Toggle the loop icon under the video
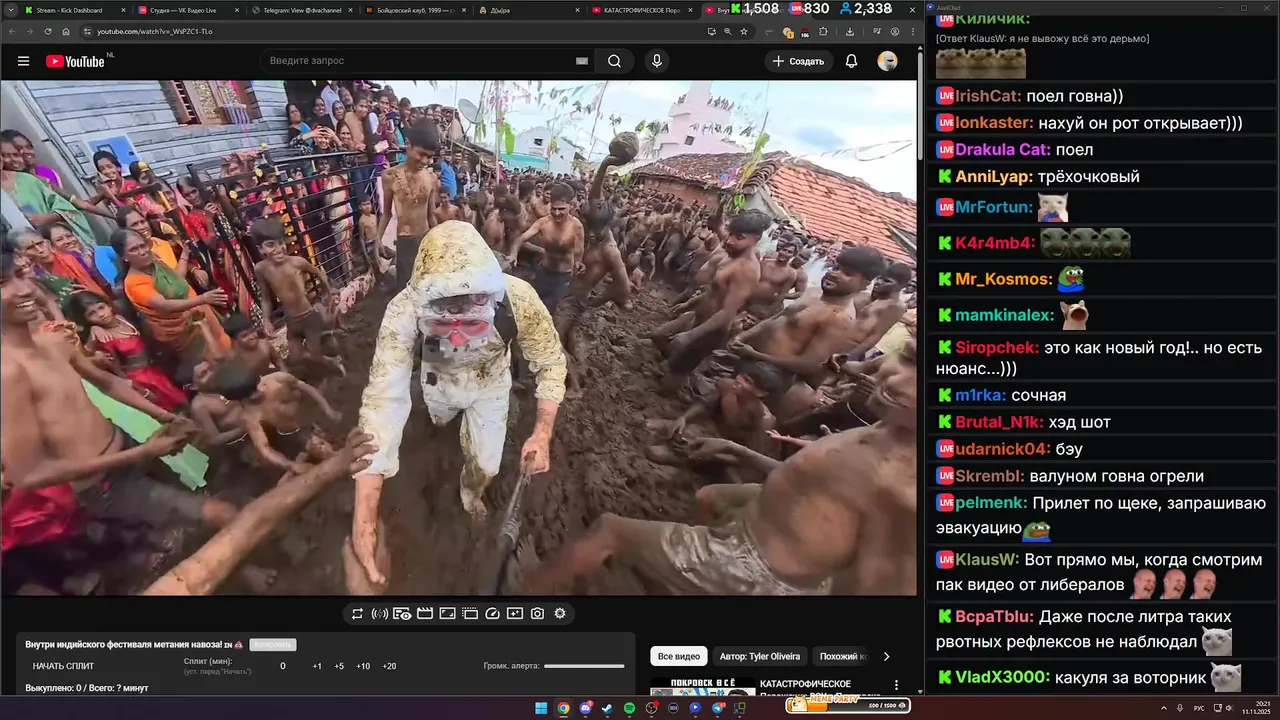 [357, 613]
